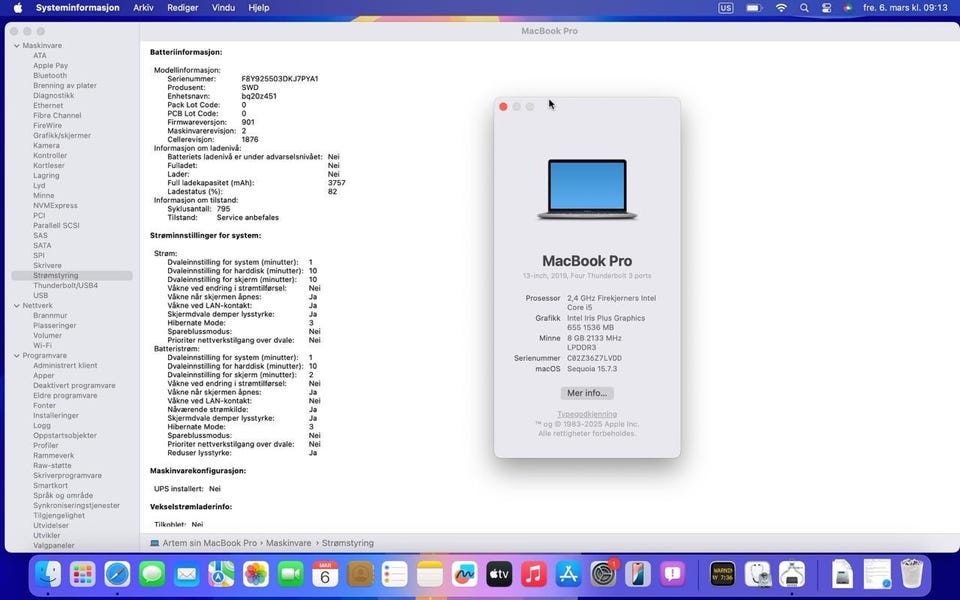
Task: Select Apper under Programvare
Action: [x=43, y=376]
